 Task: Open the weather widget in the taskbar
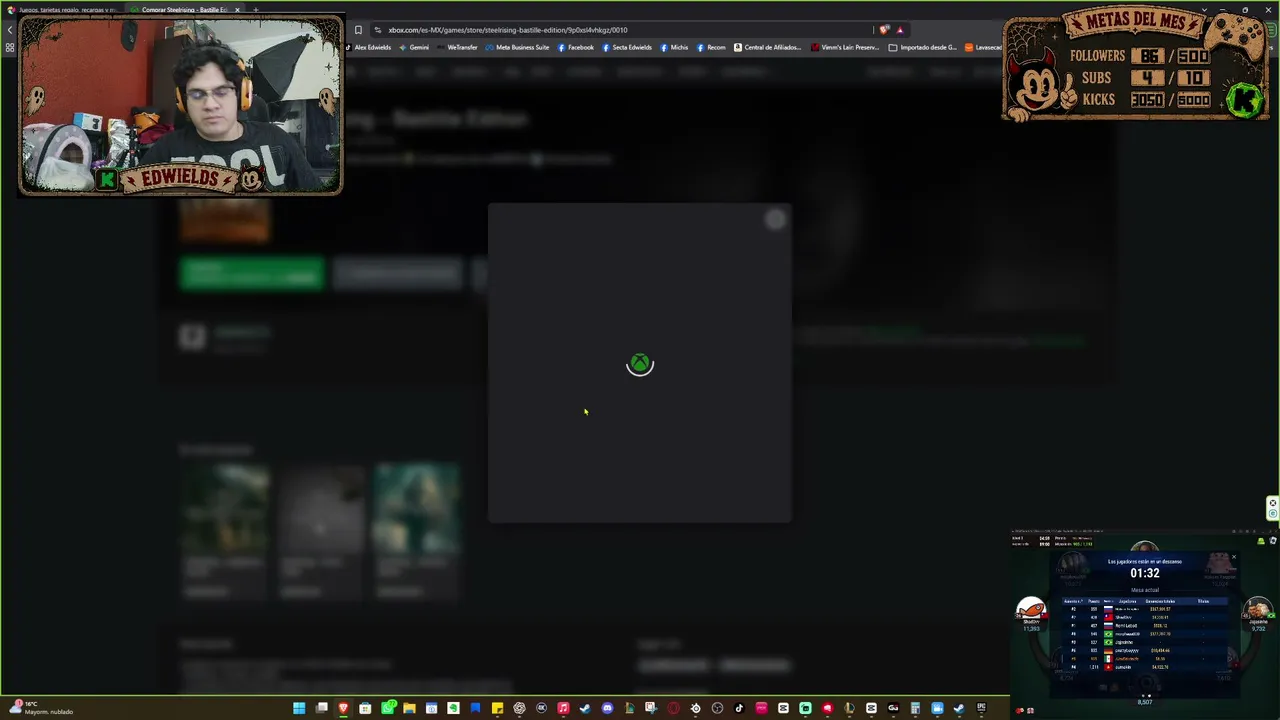tap(42, 708)
